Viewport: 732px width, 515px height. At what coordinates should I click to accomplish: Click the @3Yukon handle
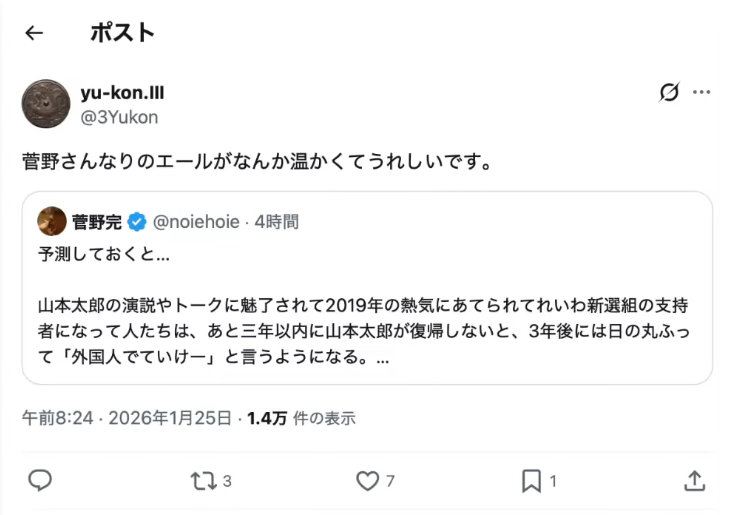pos(119,116)
